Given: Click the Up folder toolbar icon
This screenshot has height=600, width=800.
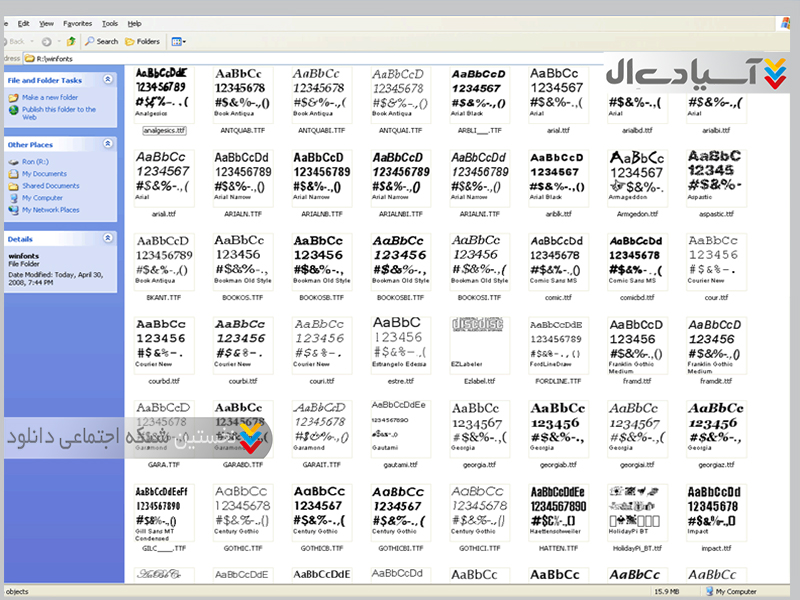Looking at the screenshot, I should (71, 41).
